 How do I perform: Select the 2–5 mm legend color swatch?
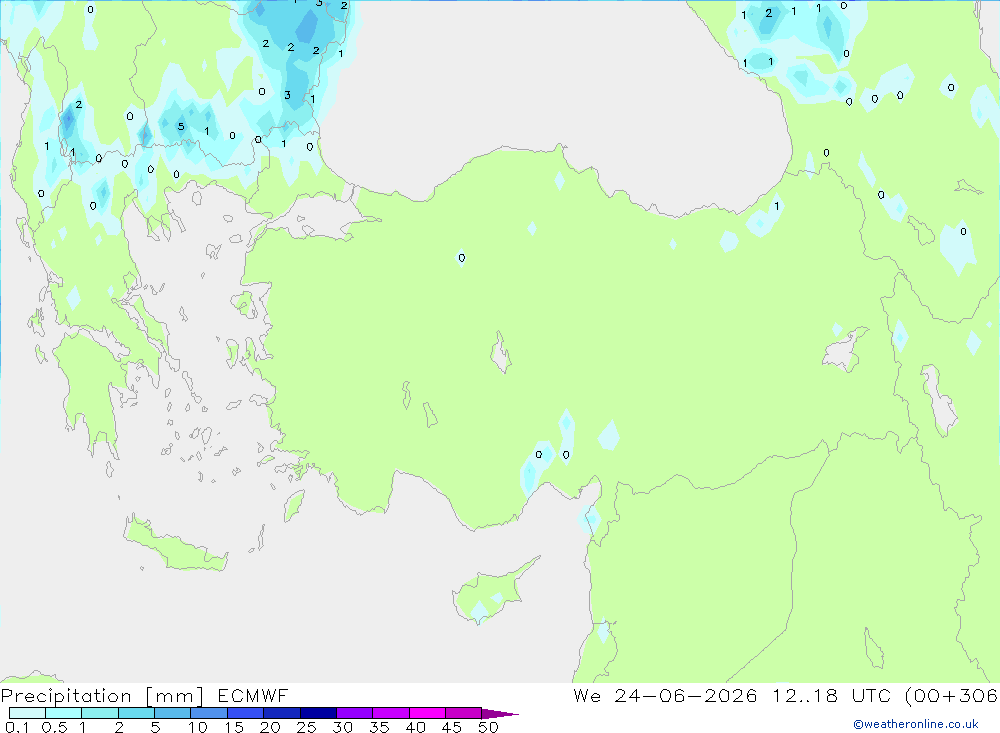coord(136,713)
